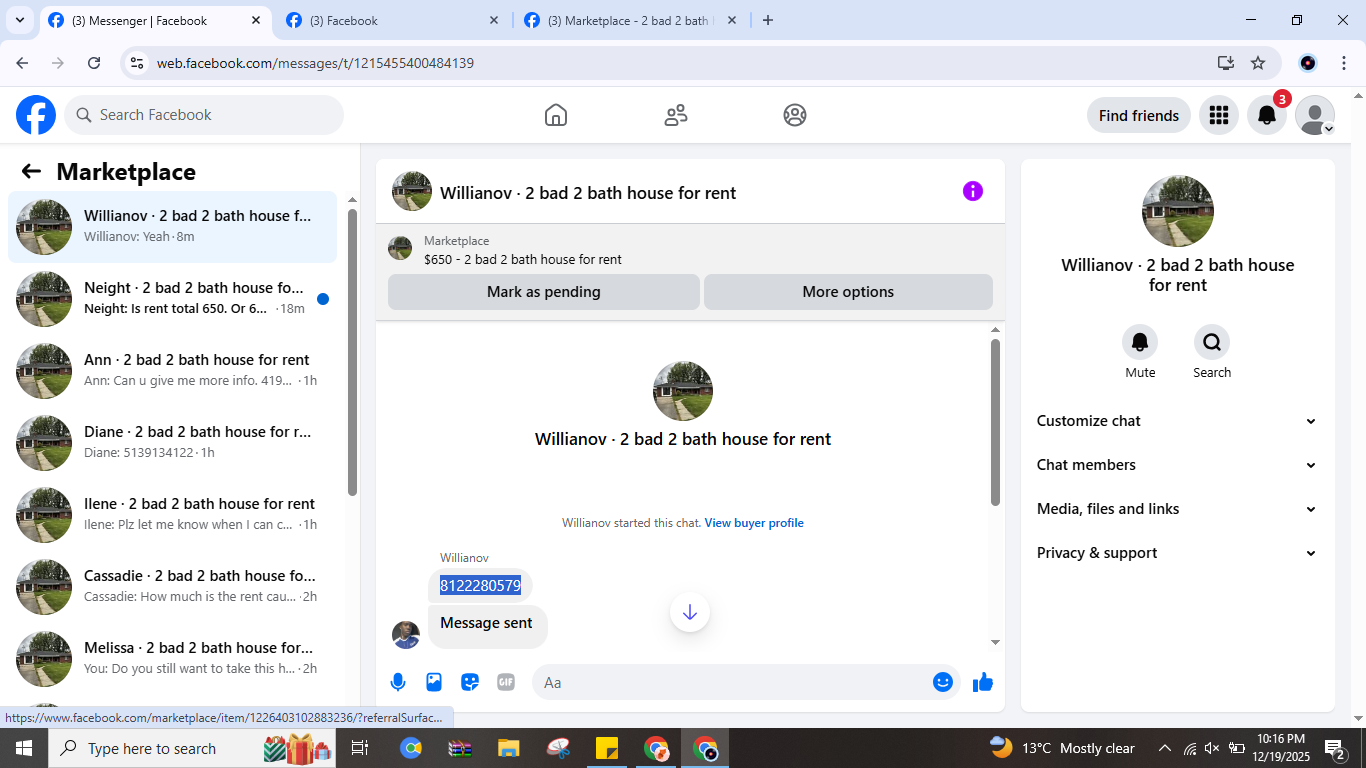The width and height of the screenshot is (1366, 768).
Task: Click the browser address bar URL
Action: tap(315, 63)
